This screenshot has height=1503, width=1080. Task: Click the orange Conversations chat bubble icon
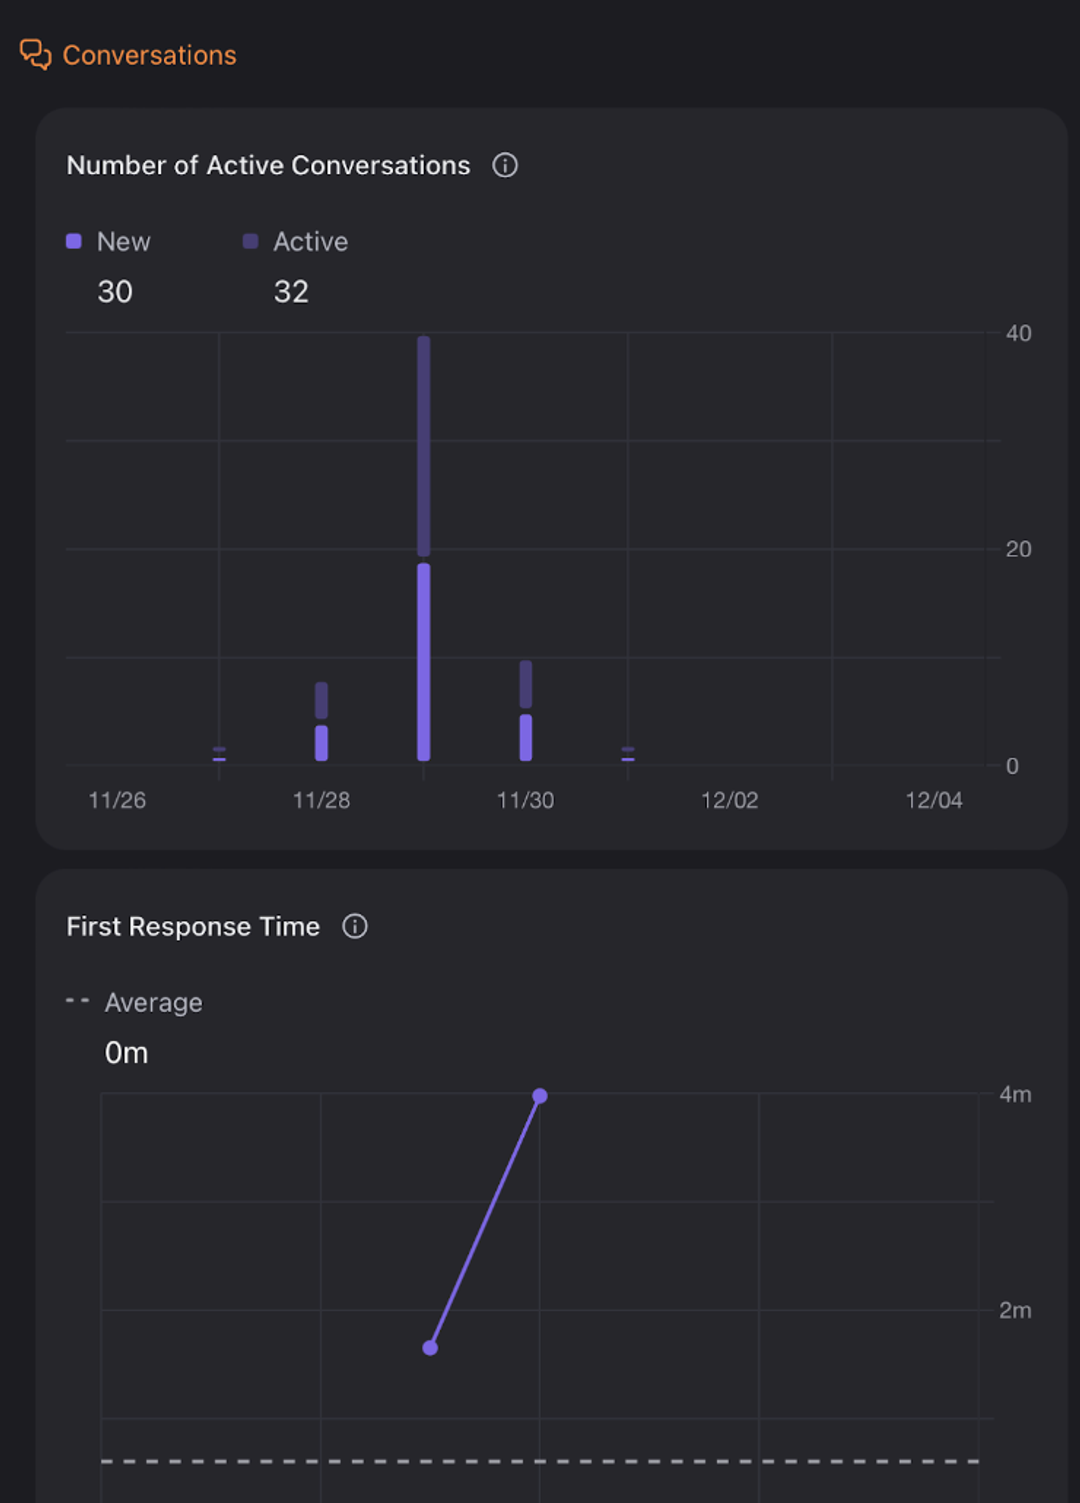coord(34,55)
